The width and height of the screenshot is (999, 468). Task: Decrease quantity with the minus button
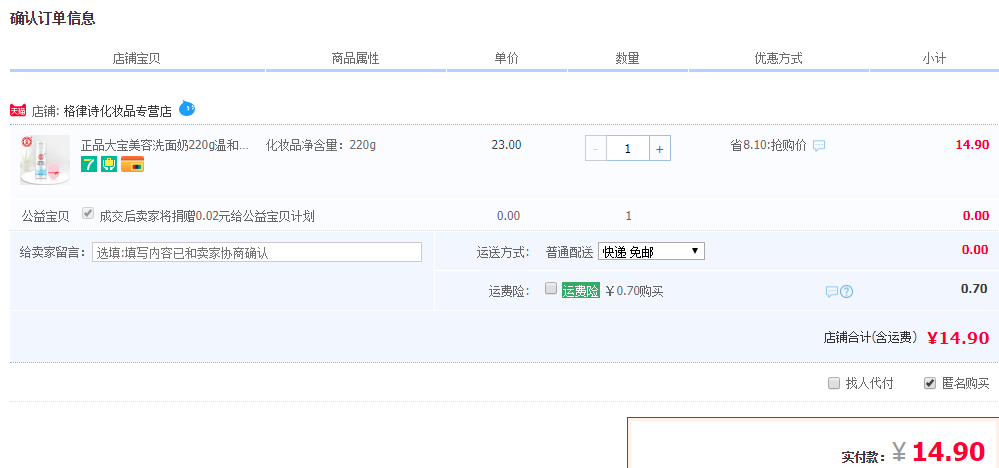click(596, 148)
